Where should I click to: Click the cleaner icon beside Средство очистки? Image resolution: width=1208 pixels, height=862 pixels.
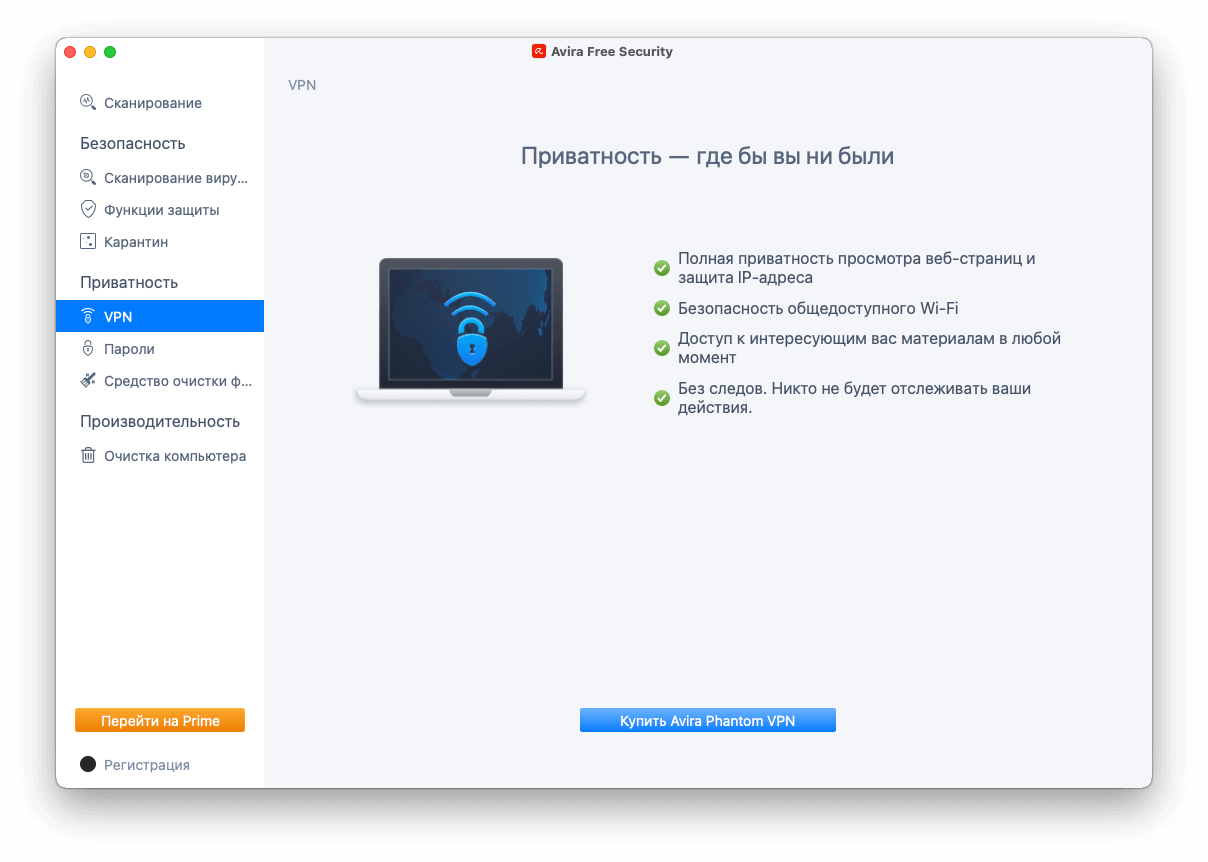point(88,381)
